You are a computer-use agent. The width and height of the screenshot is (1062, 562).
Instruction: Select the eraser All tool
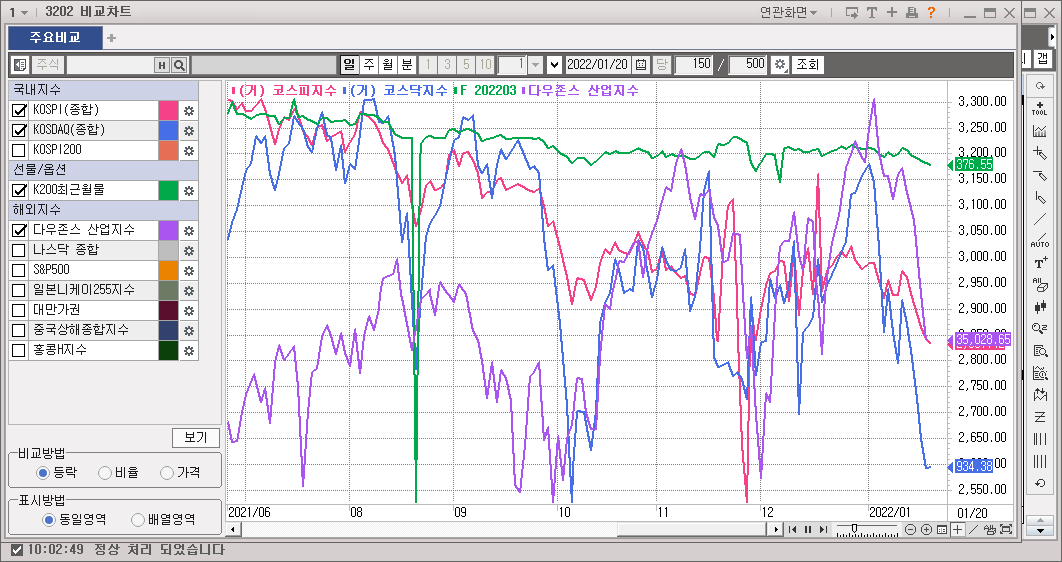coord(1040,285)
